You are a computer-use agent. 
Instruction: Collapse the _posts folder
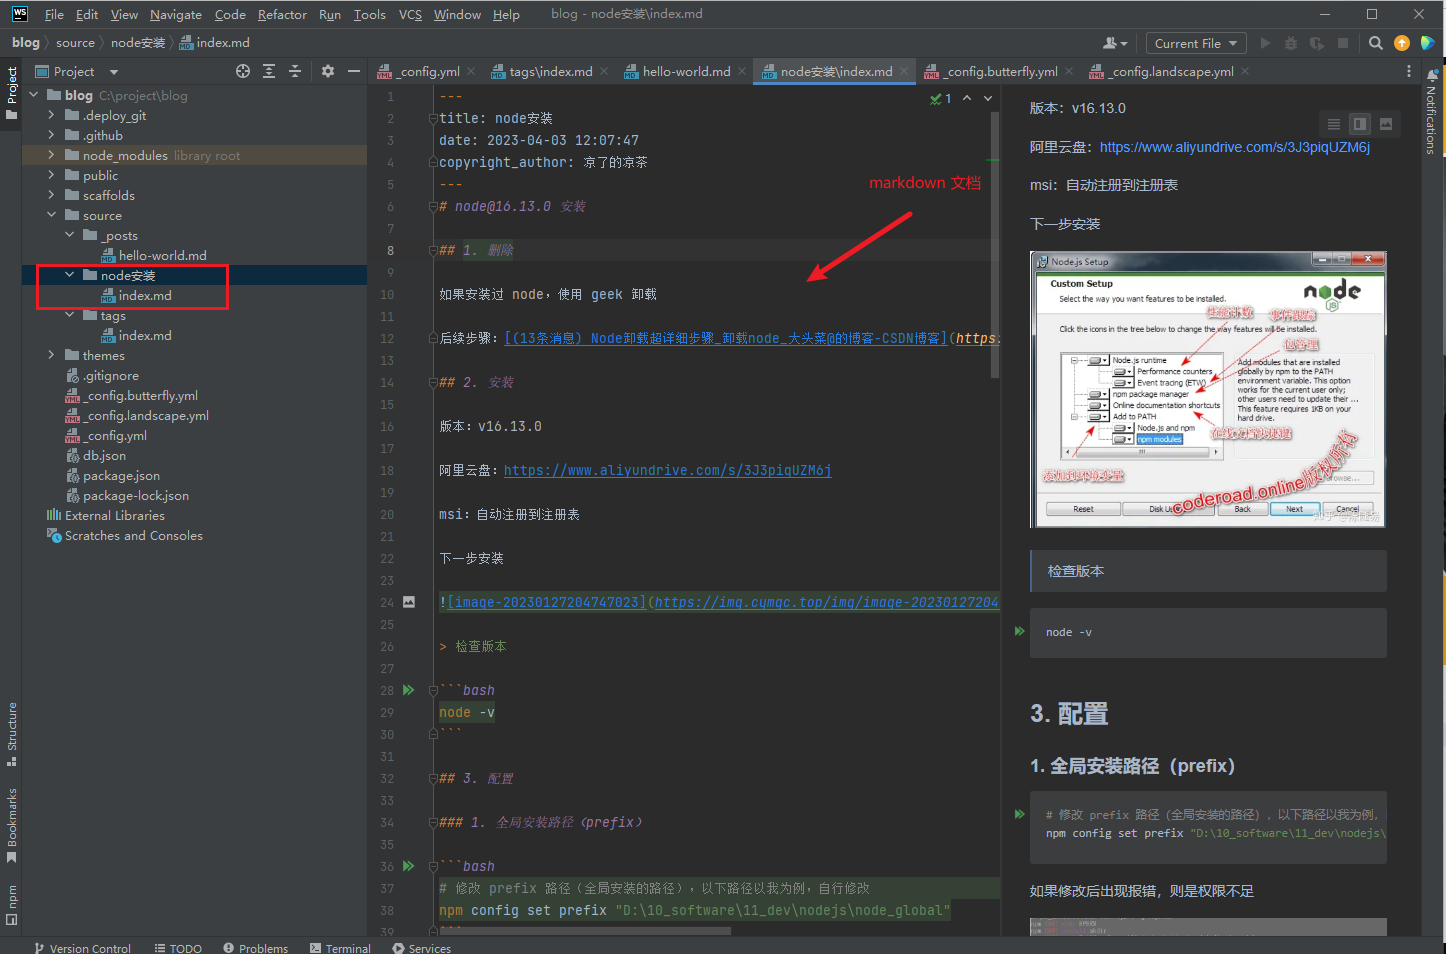[x=69, y=235]
